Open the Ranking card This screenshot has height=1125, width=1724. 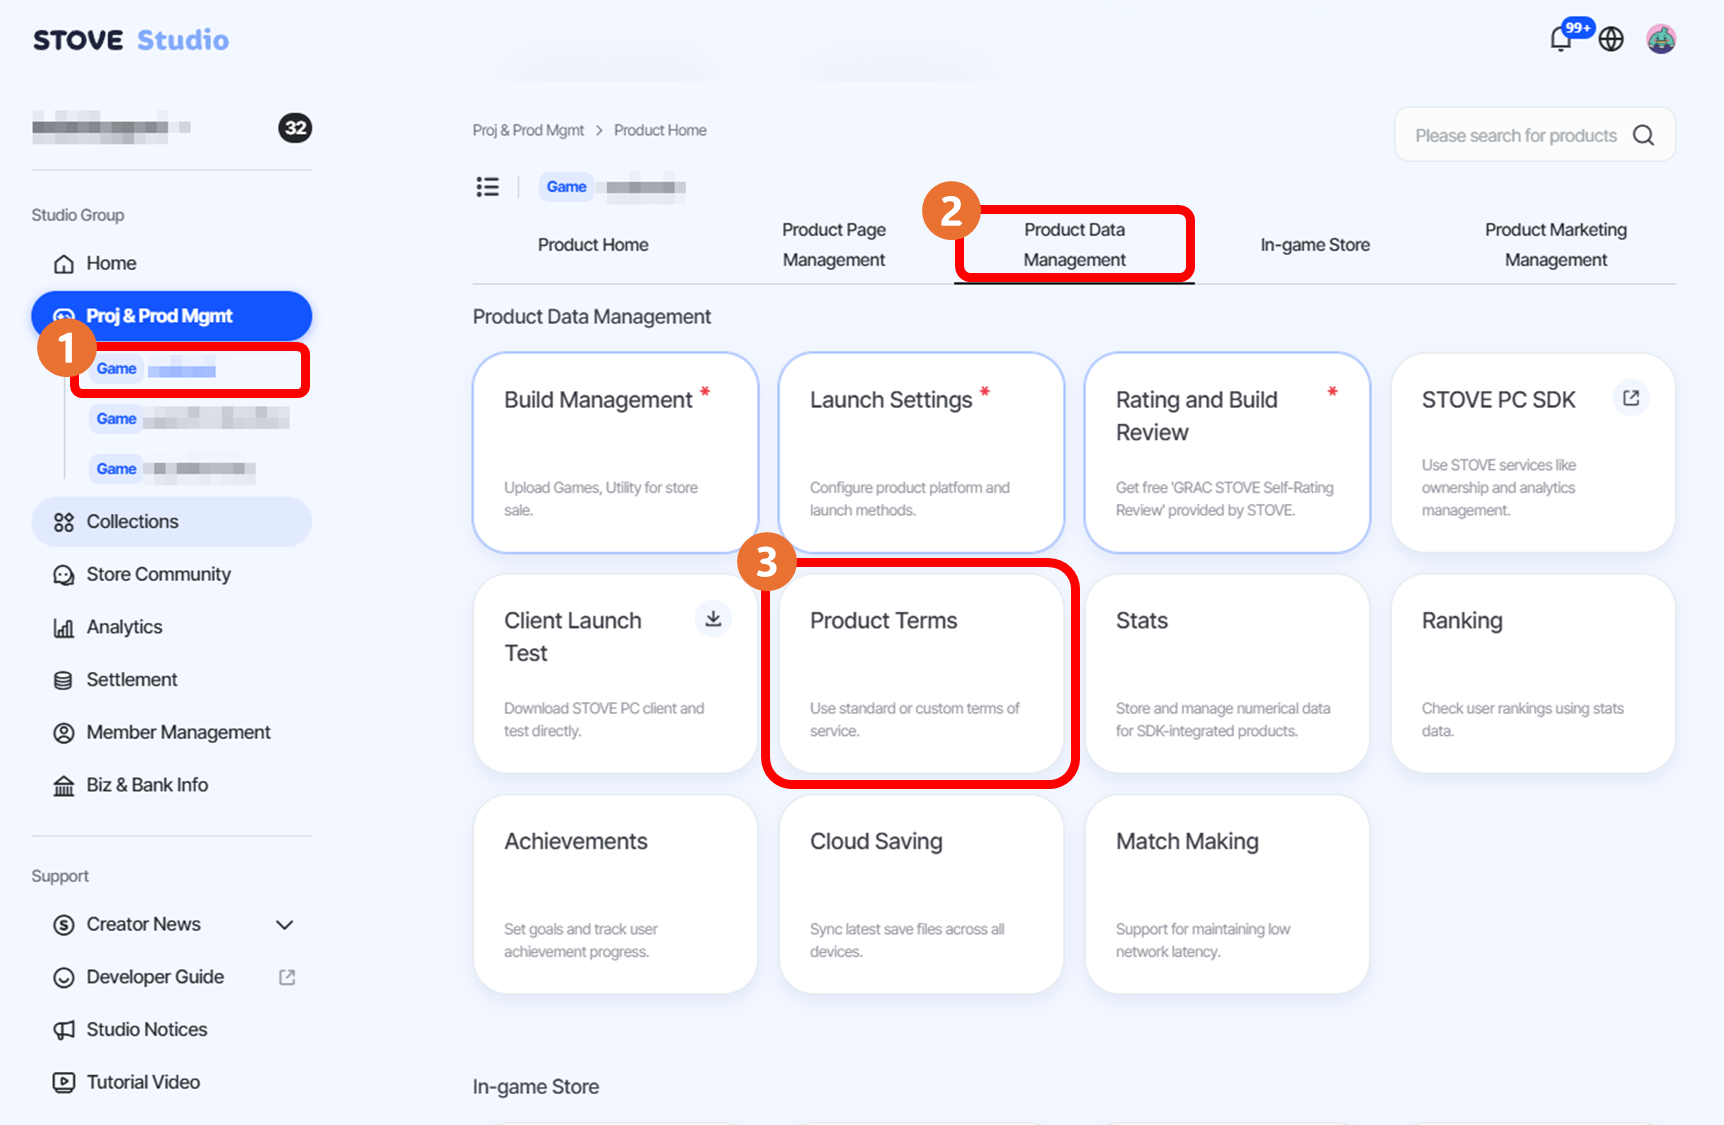[x=1533, y=673]
